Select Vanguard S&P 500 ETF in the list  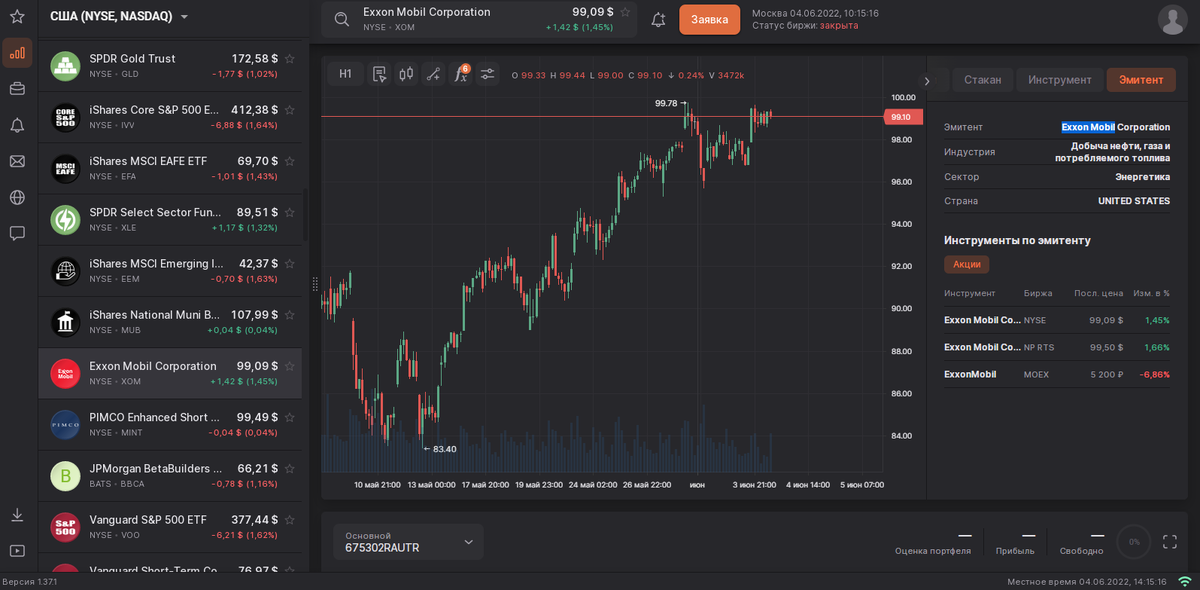tap(170, 527)
